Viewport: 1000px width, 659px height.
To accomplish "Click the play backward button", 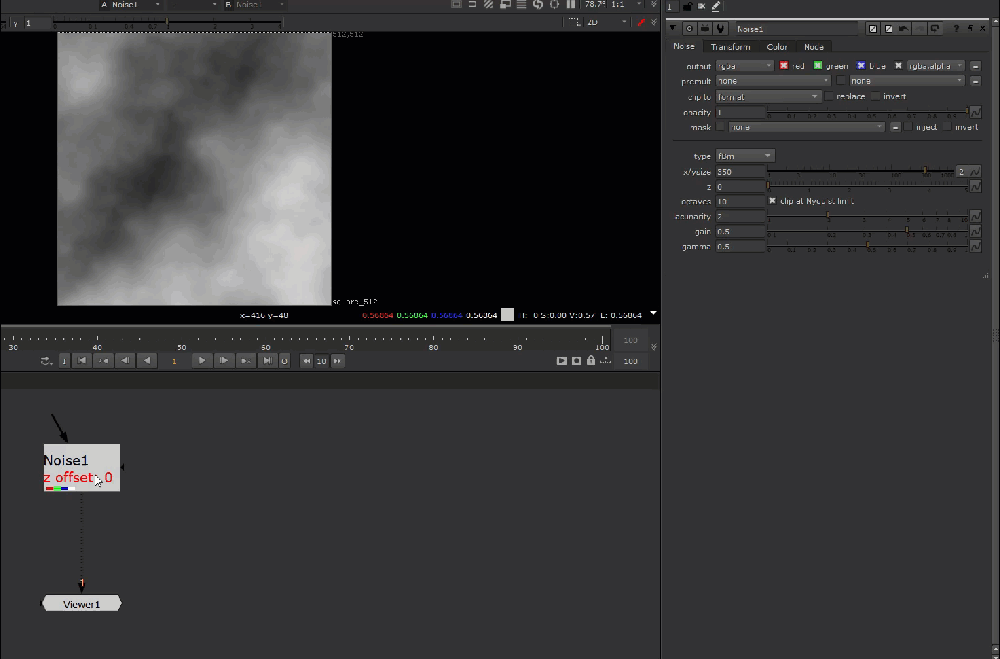I will (x=147, y=360).
